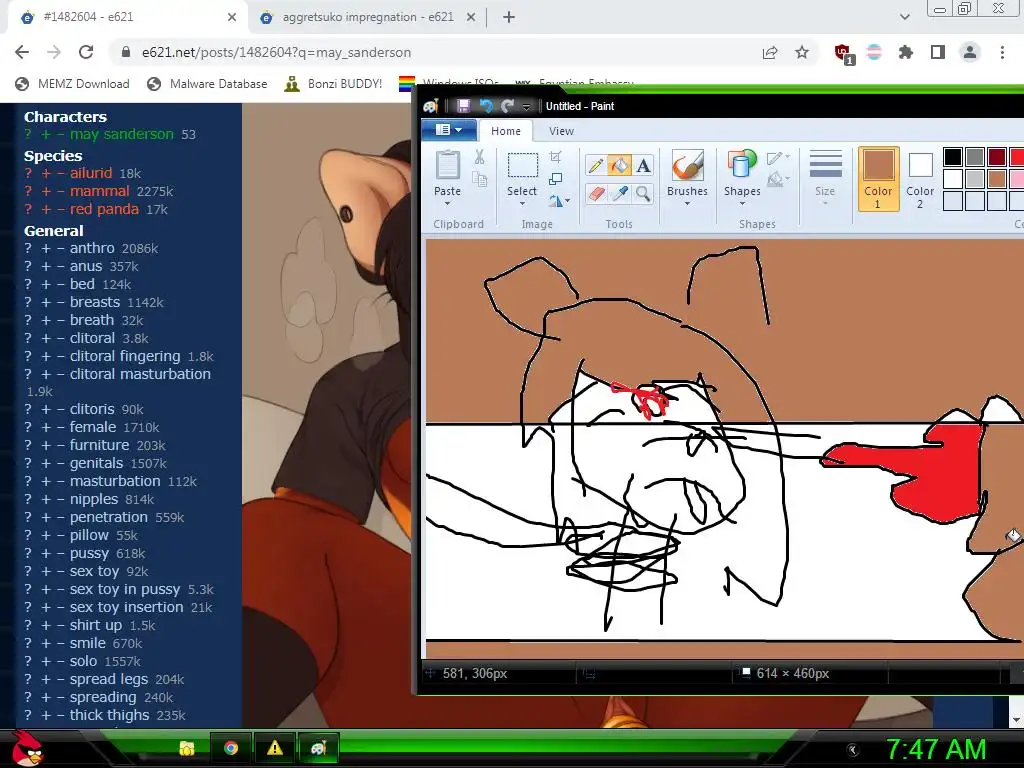Expand the Shapes dropdown arrow

(742, 204)
